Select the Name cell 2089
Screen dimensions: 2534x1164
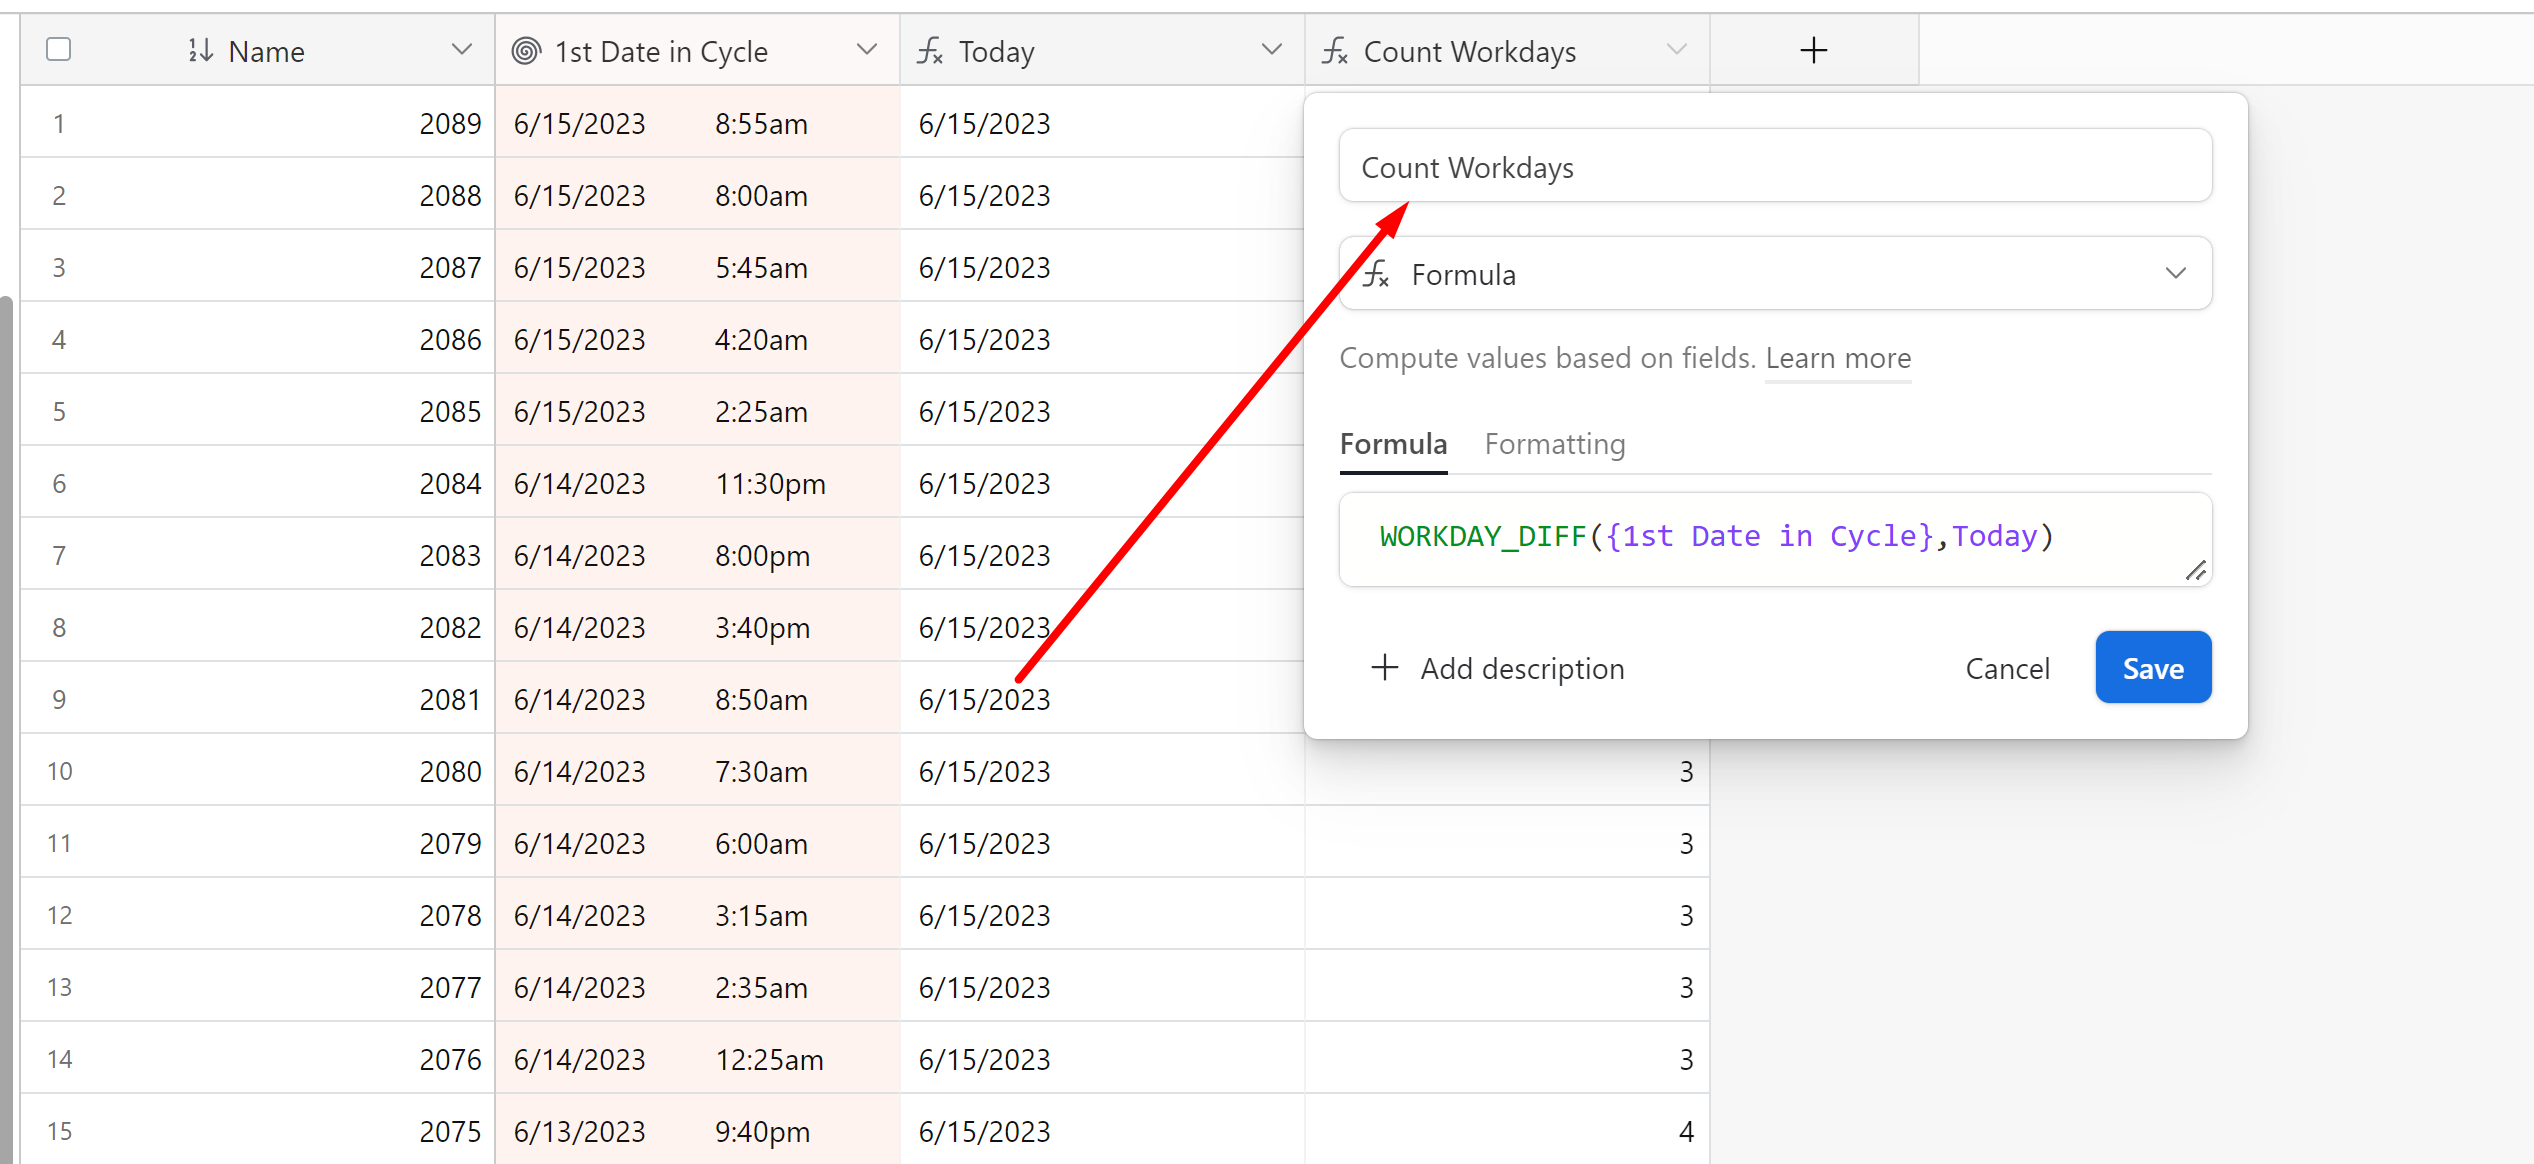(x=257, y=123)
